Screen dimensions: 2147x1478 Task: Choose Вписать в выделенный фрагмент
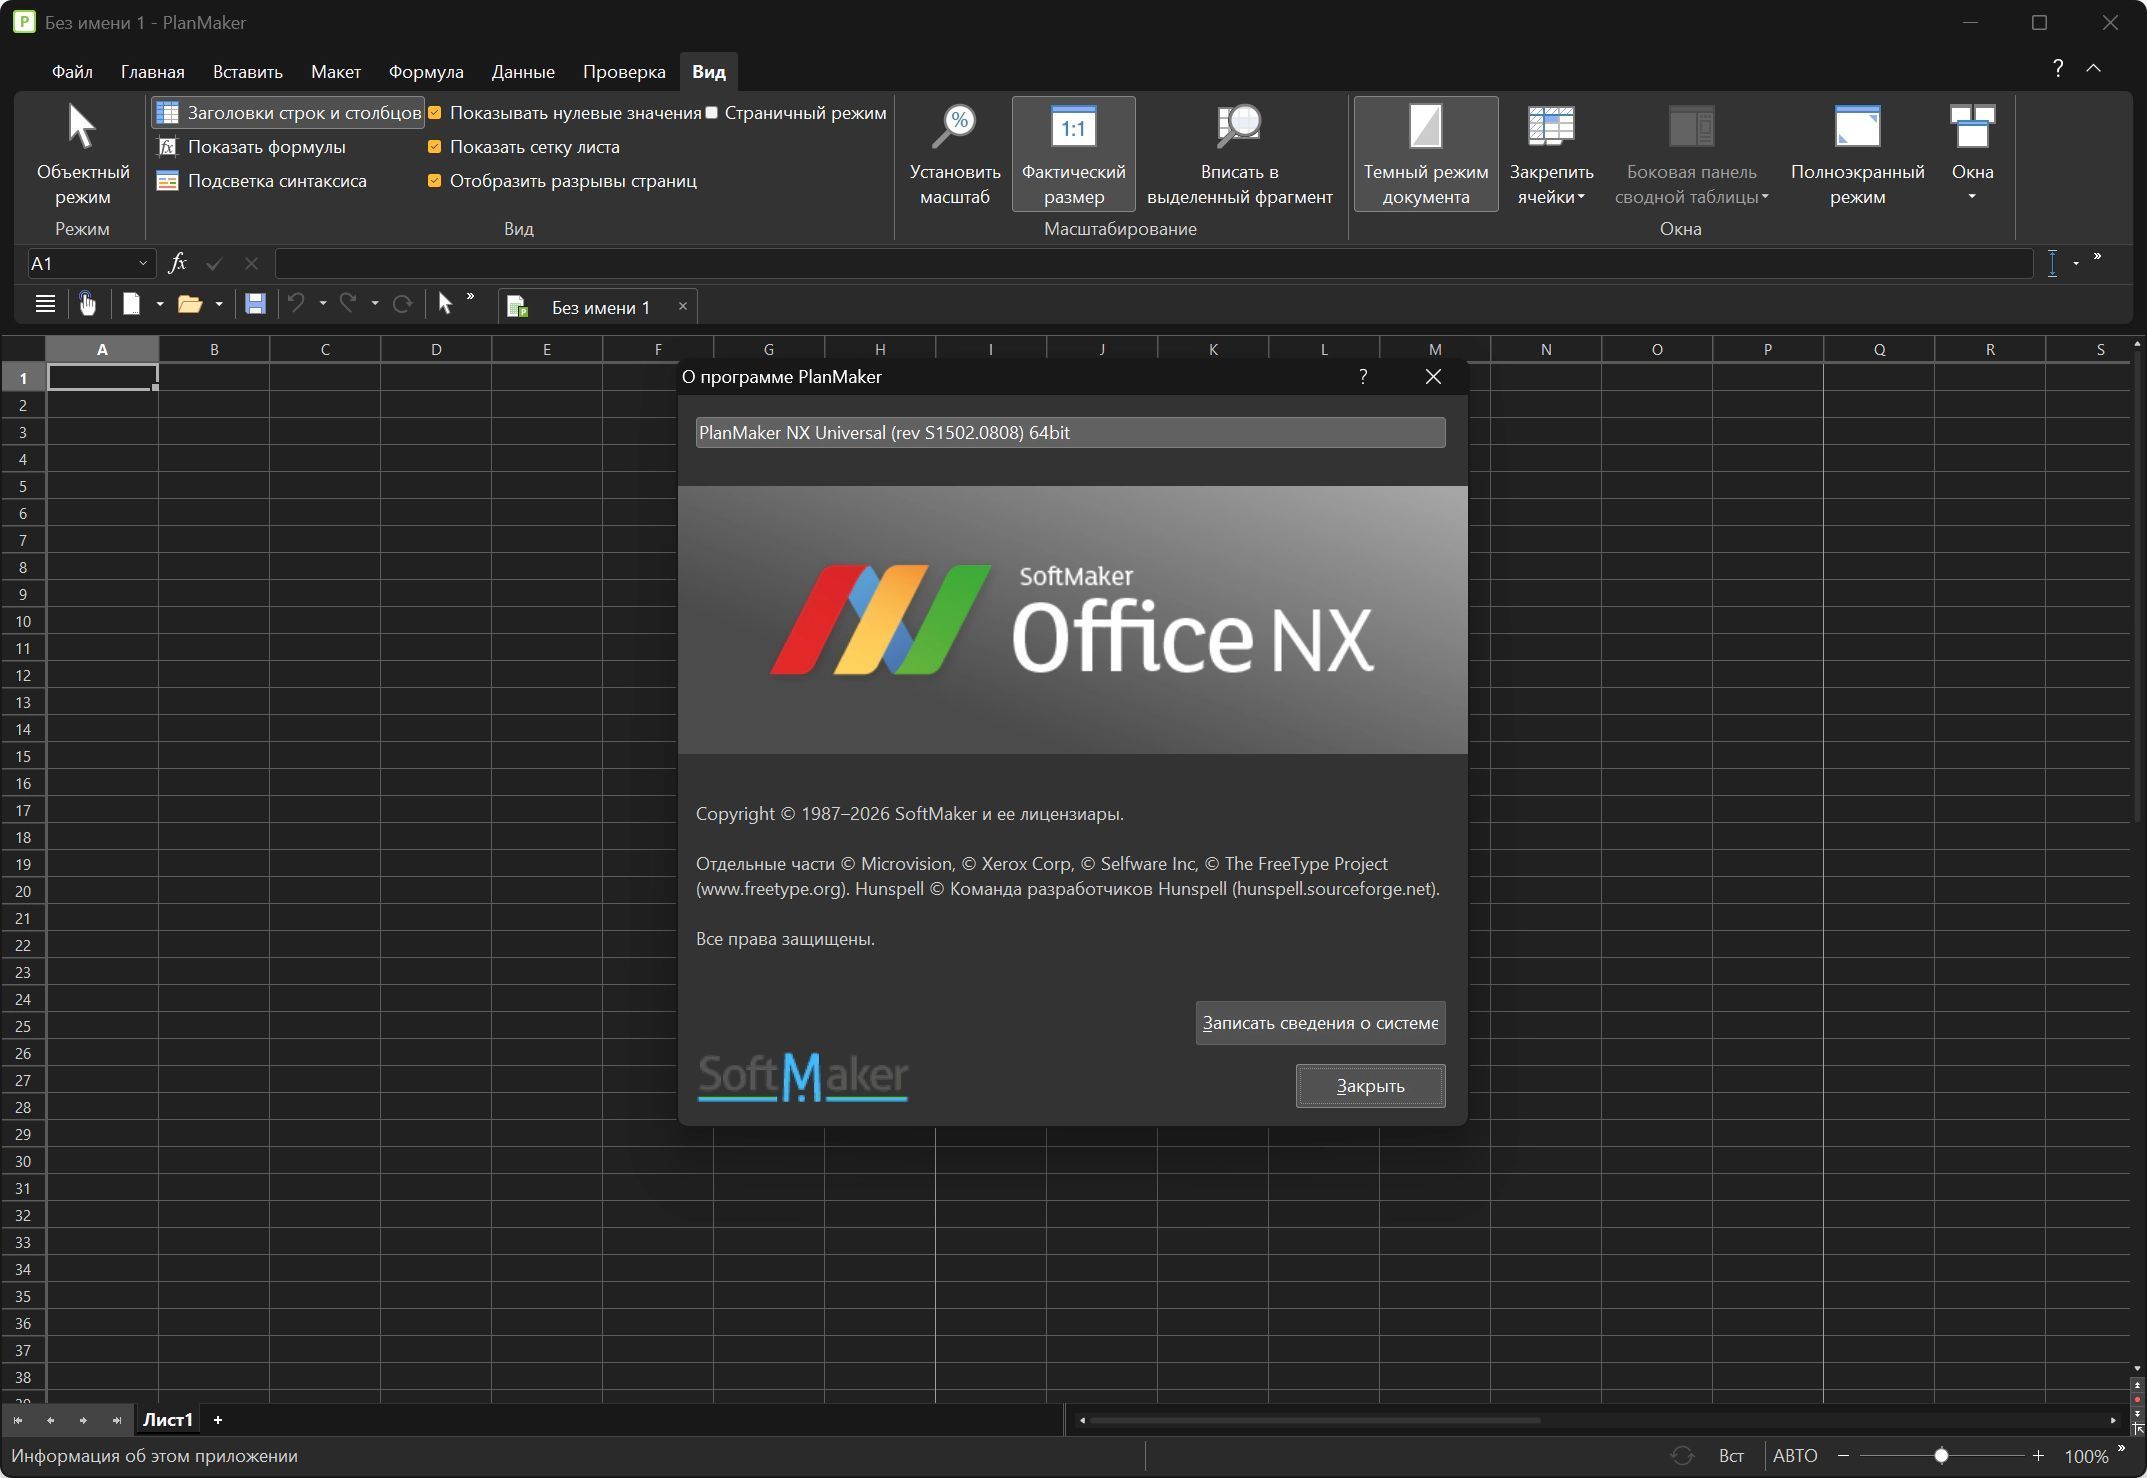(x=1240, y=155)
